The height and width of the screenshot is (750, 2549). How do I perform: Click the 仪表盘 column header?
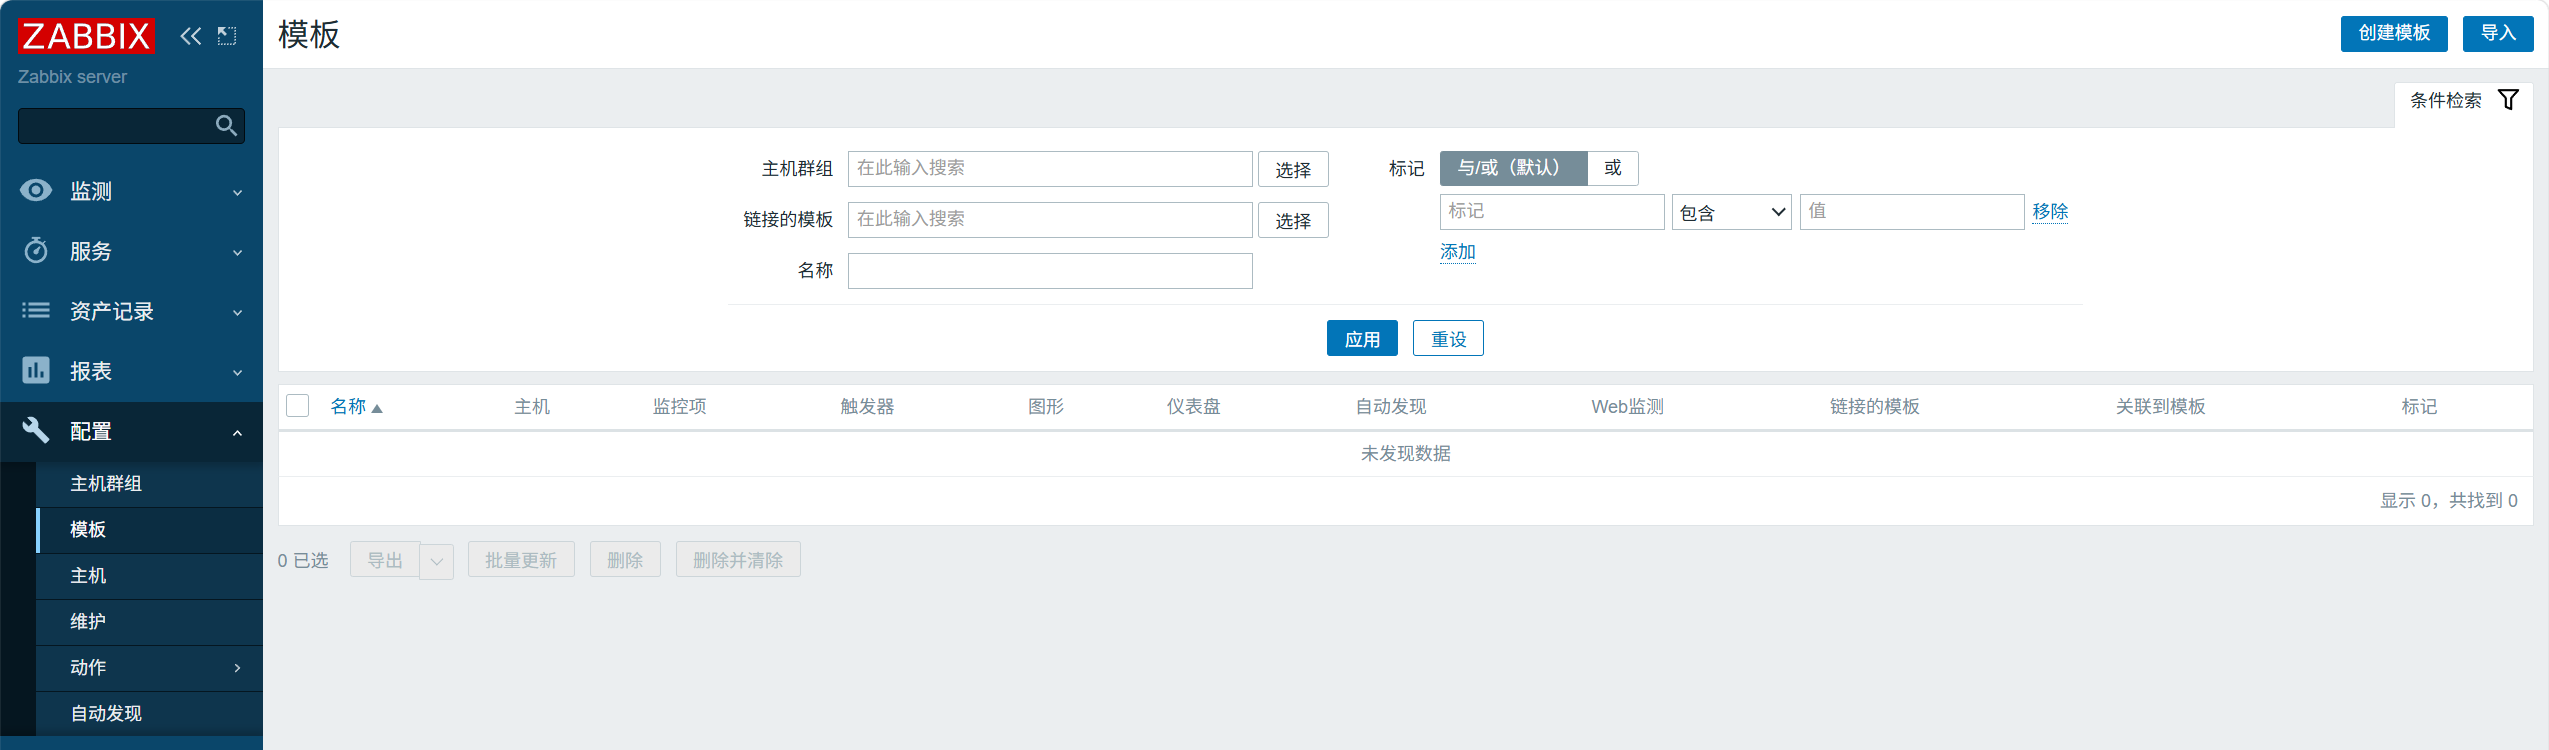pos(1193,406)
